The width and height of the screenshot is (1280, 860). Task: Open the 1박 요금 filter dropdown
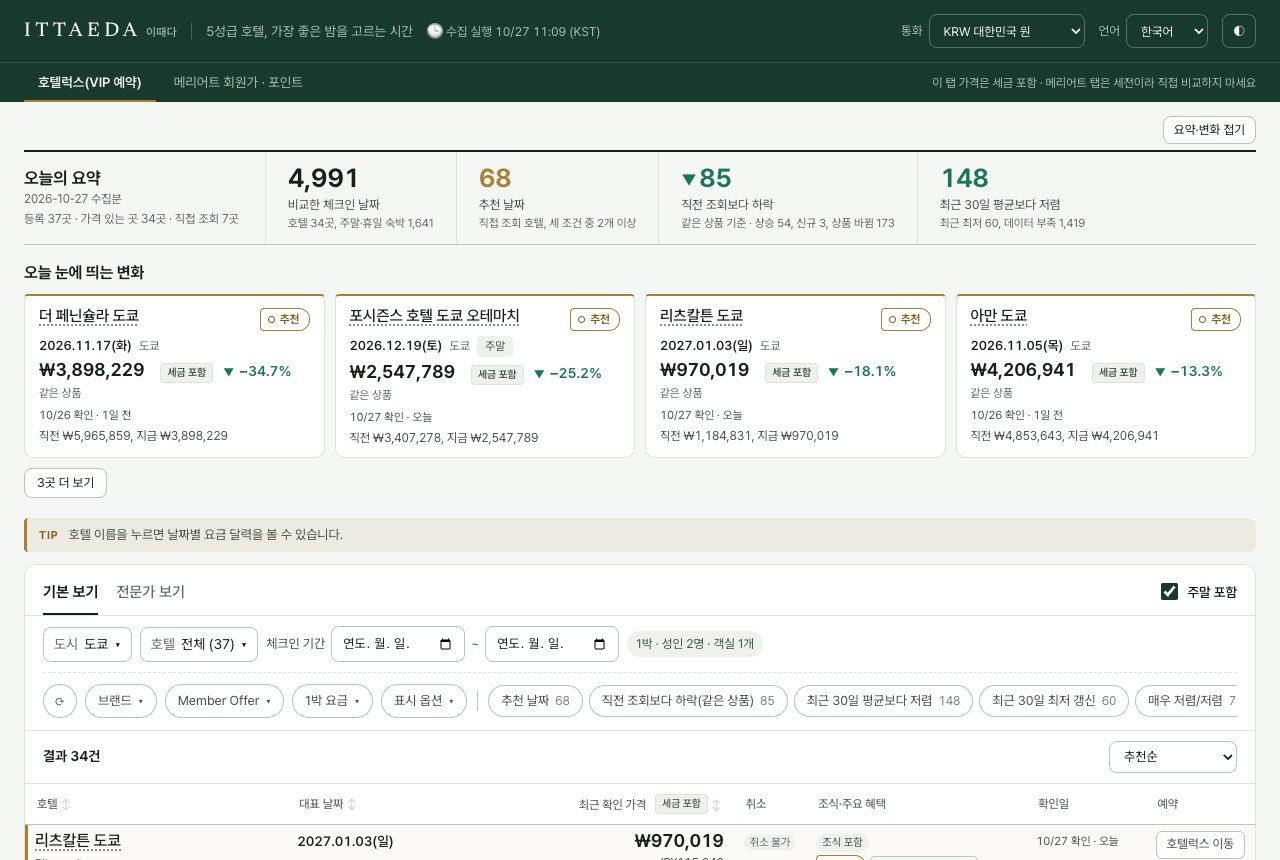point(332,701)
